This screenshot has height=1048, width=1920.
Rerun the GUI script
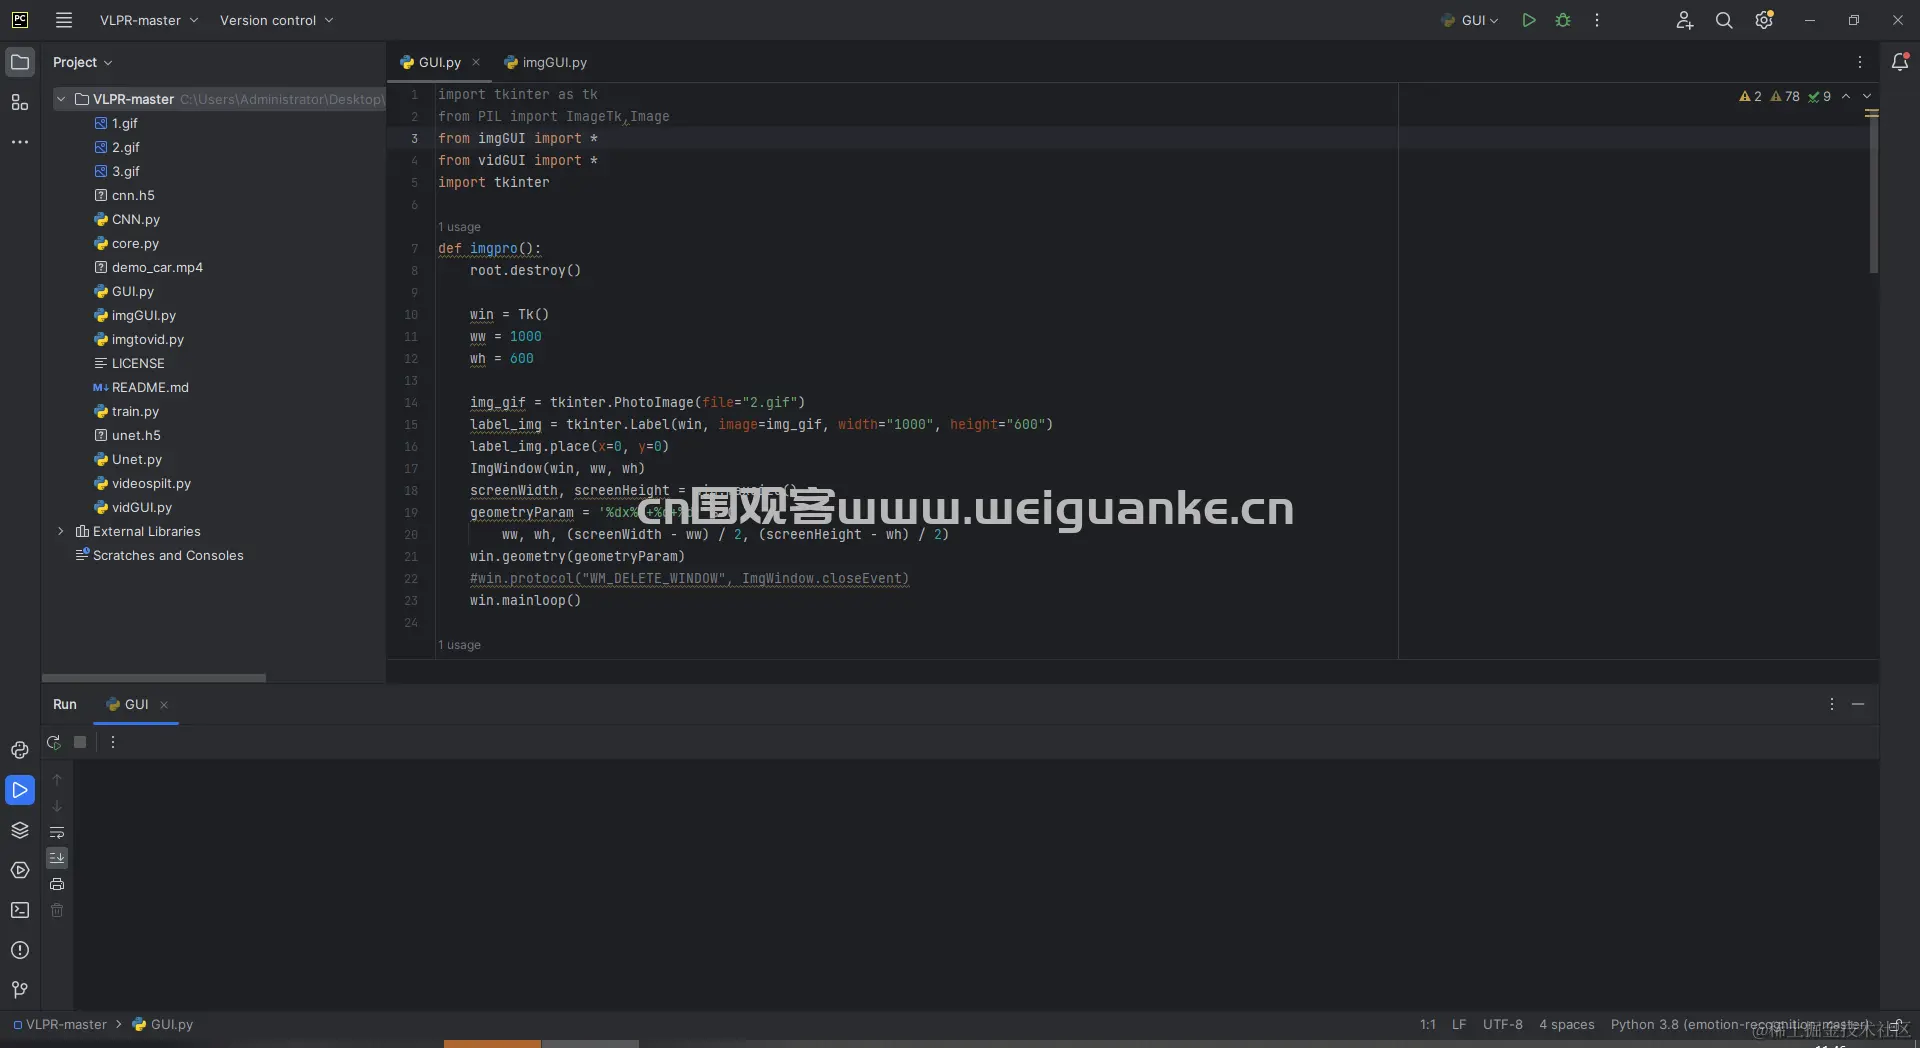point(54,742)
